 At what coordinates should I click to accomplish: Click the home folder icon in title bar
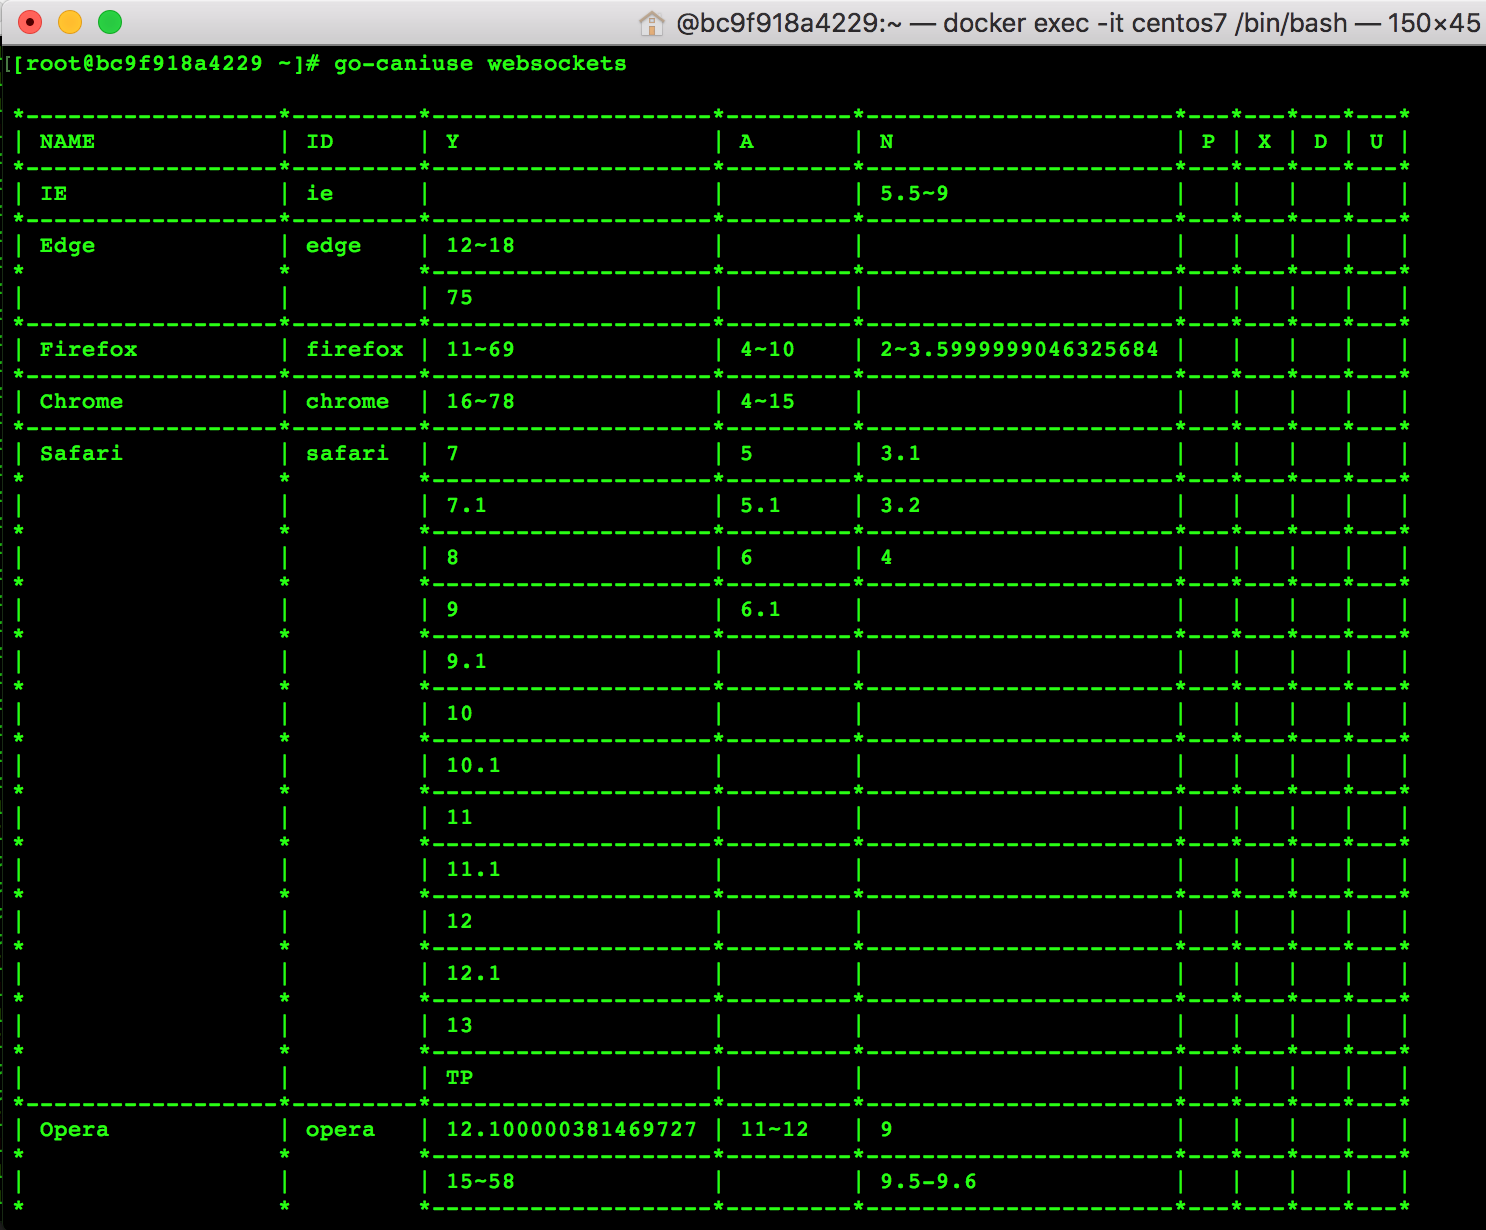coord(651,22)
